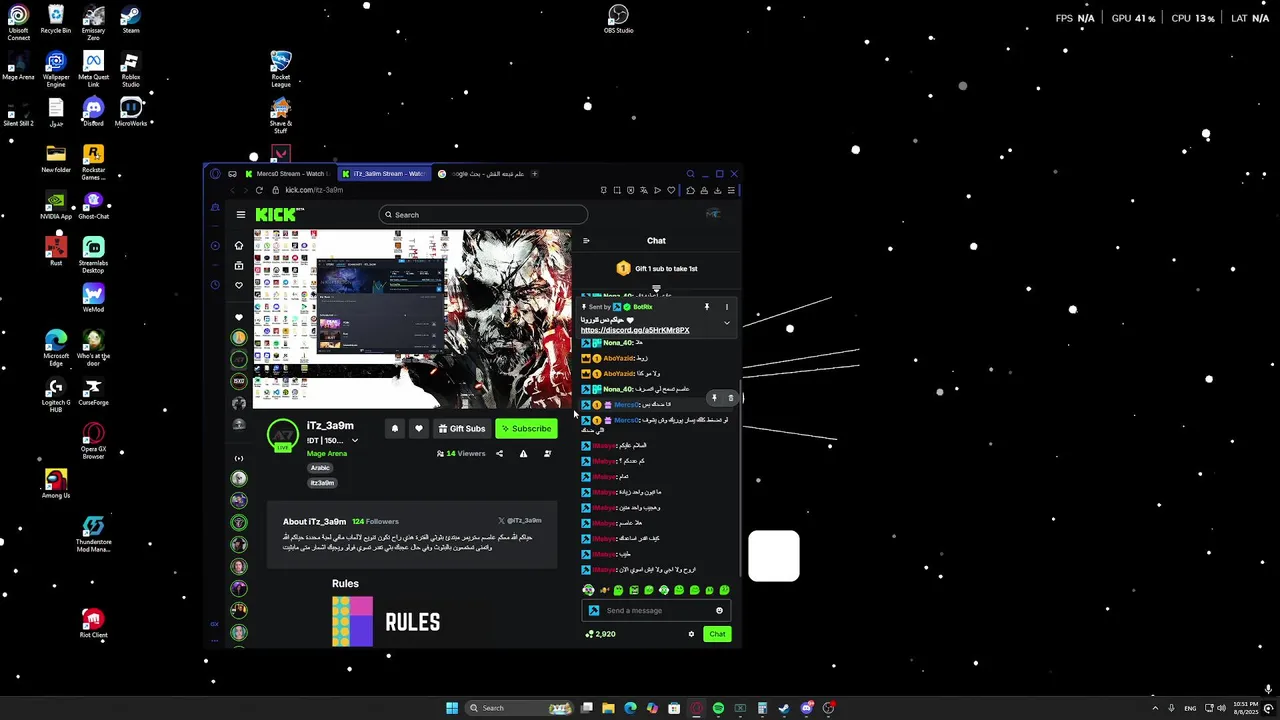Click the green Chat send button
Screen dimensions: 1280x720
(717, 634)
